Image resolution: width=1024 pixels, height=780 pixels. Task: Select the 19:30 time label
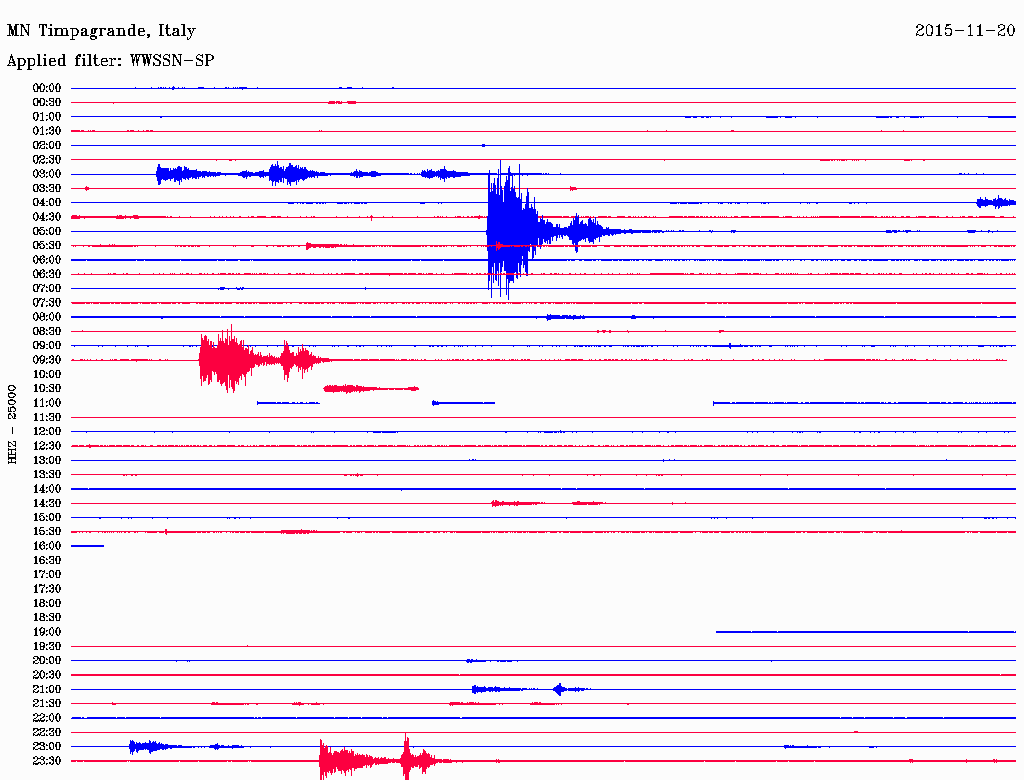[47, 647]
